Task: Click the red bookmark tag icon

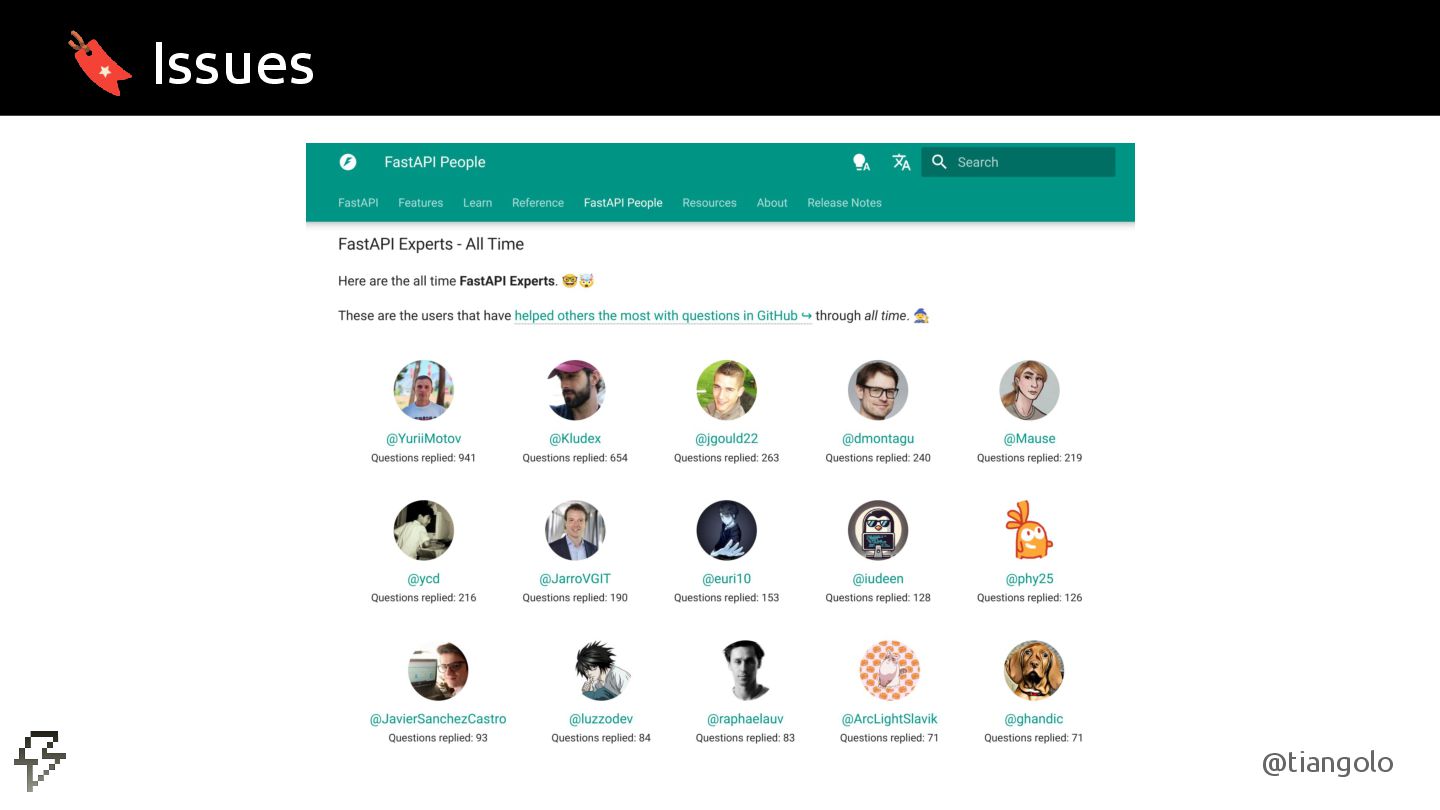Action: (x=99, y=62)
